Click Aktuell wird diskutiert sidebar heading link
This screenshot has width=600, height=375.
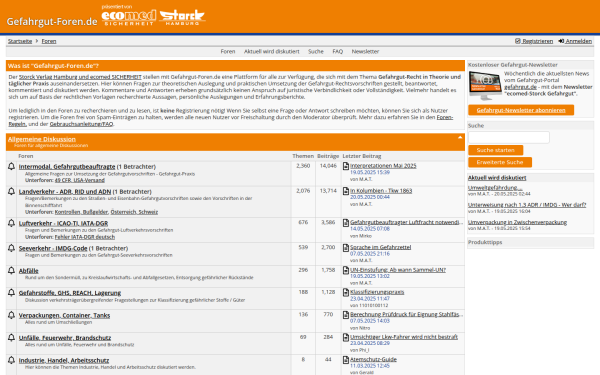tap(497, 178)
